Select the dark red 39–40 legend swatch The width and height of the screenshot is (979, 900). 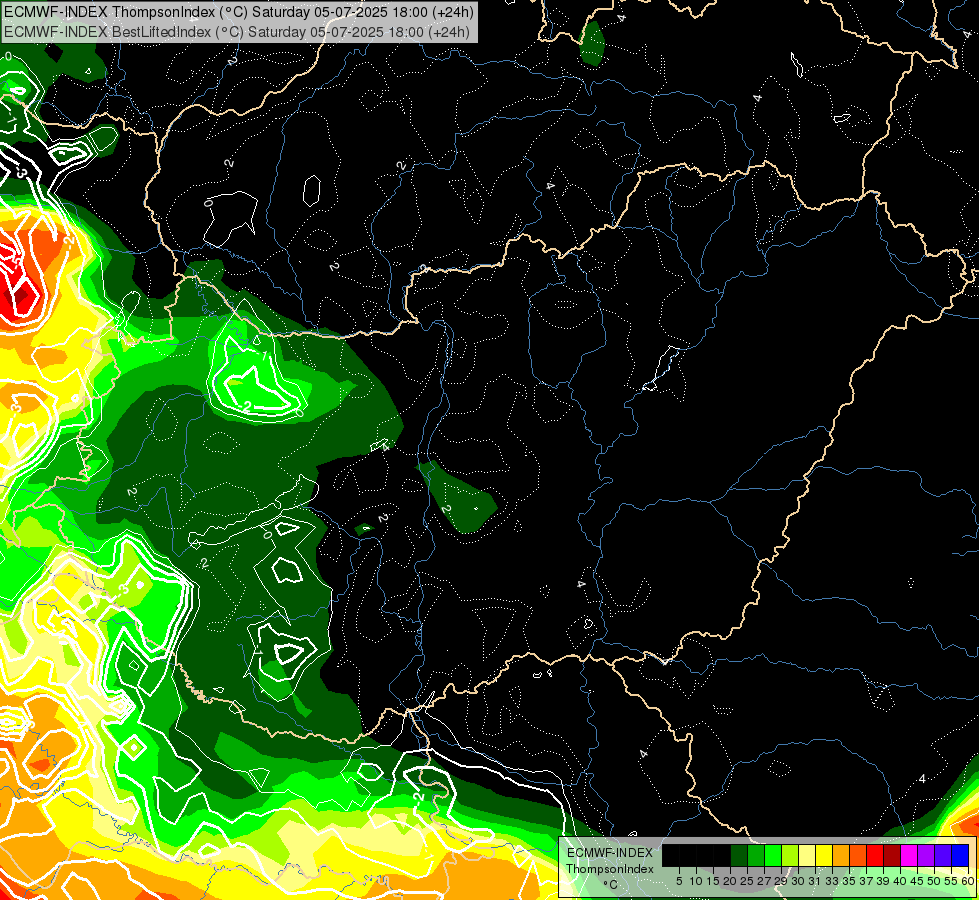pos(892,856)
